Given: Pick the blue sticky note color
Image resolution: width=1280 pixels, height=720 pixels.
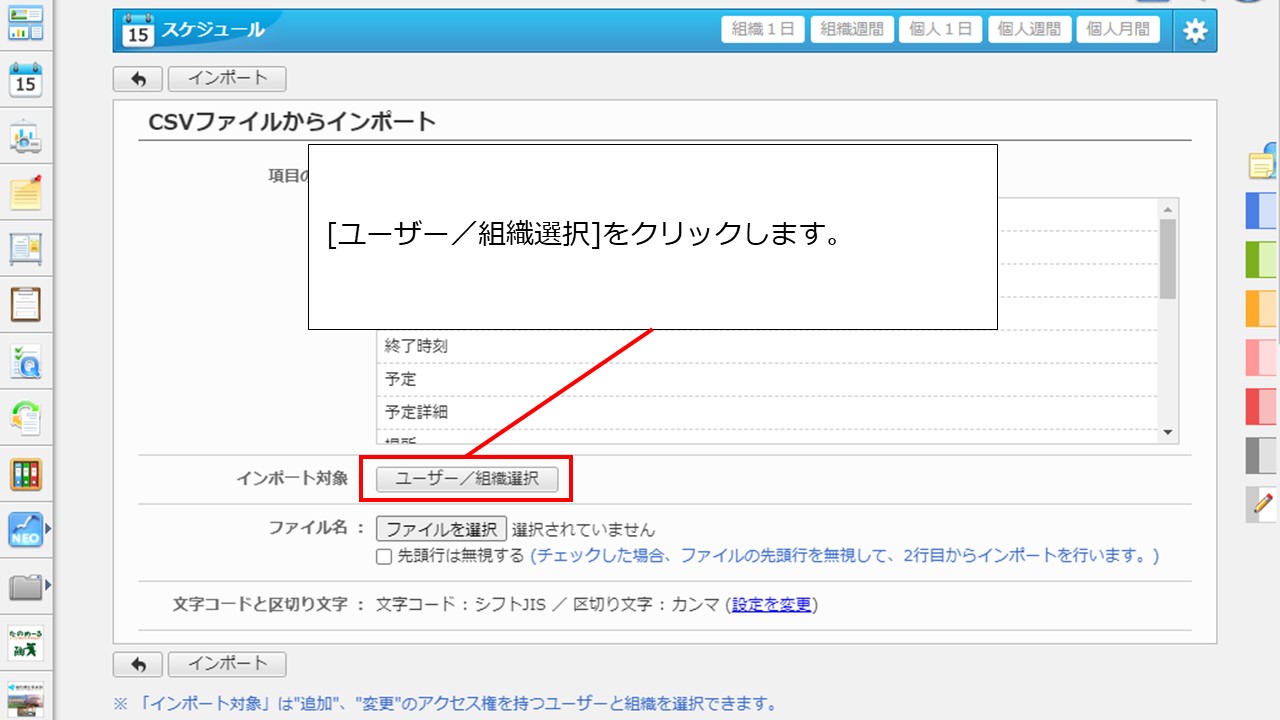Looking at the screenshot, I should pos(1261,211).
